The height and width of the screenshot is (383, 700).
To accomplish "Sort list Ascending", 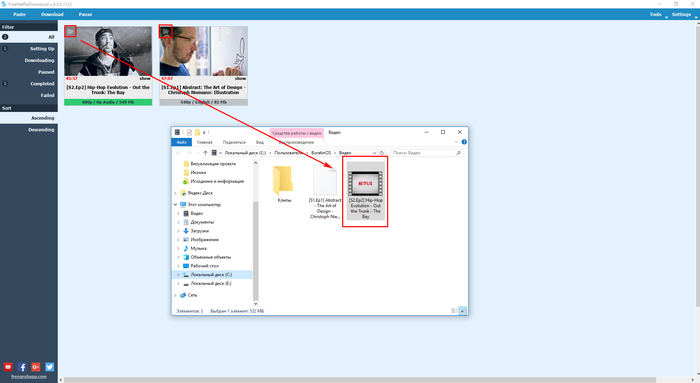I will [x=29, y=118].
